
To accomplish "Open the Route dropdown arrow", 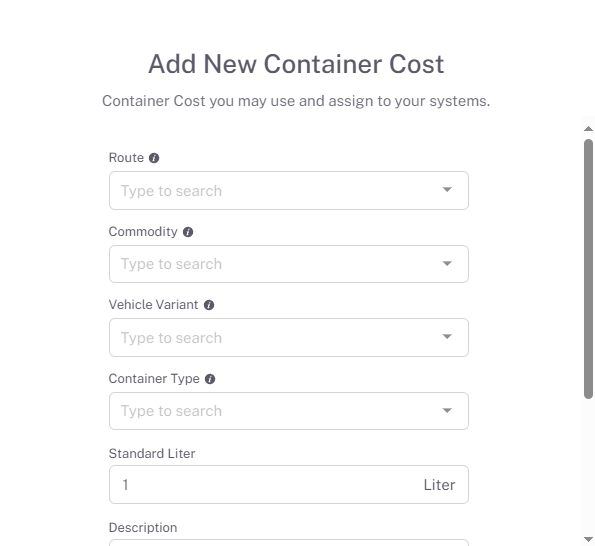I will click(447, 190).
